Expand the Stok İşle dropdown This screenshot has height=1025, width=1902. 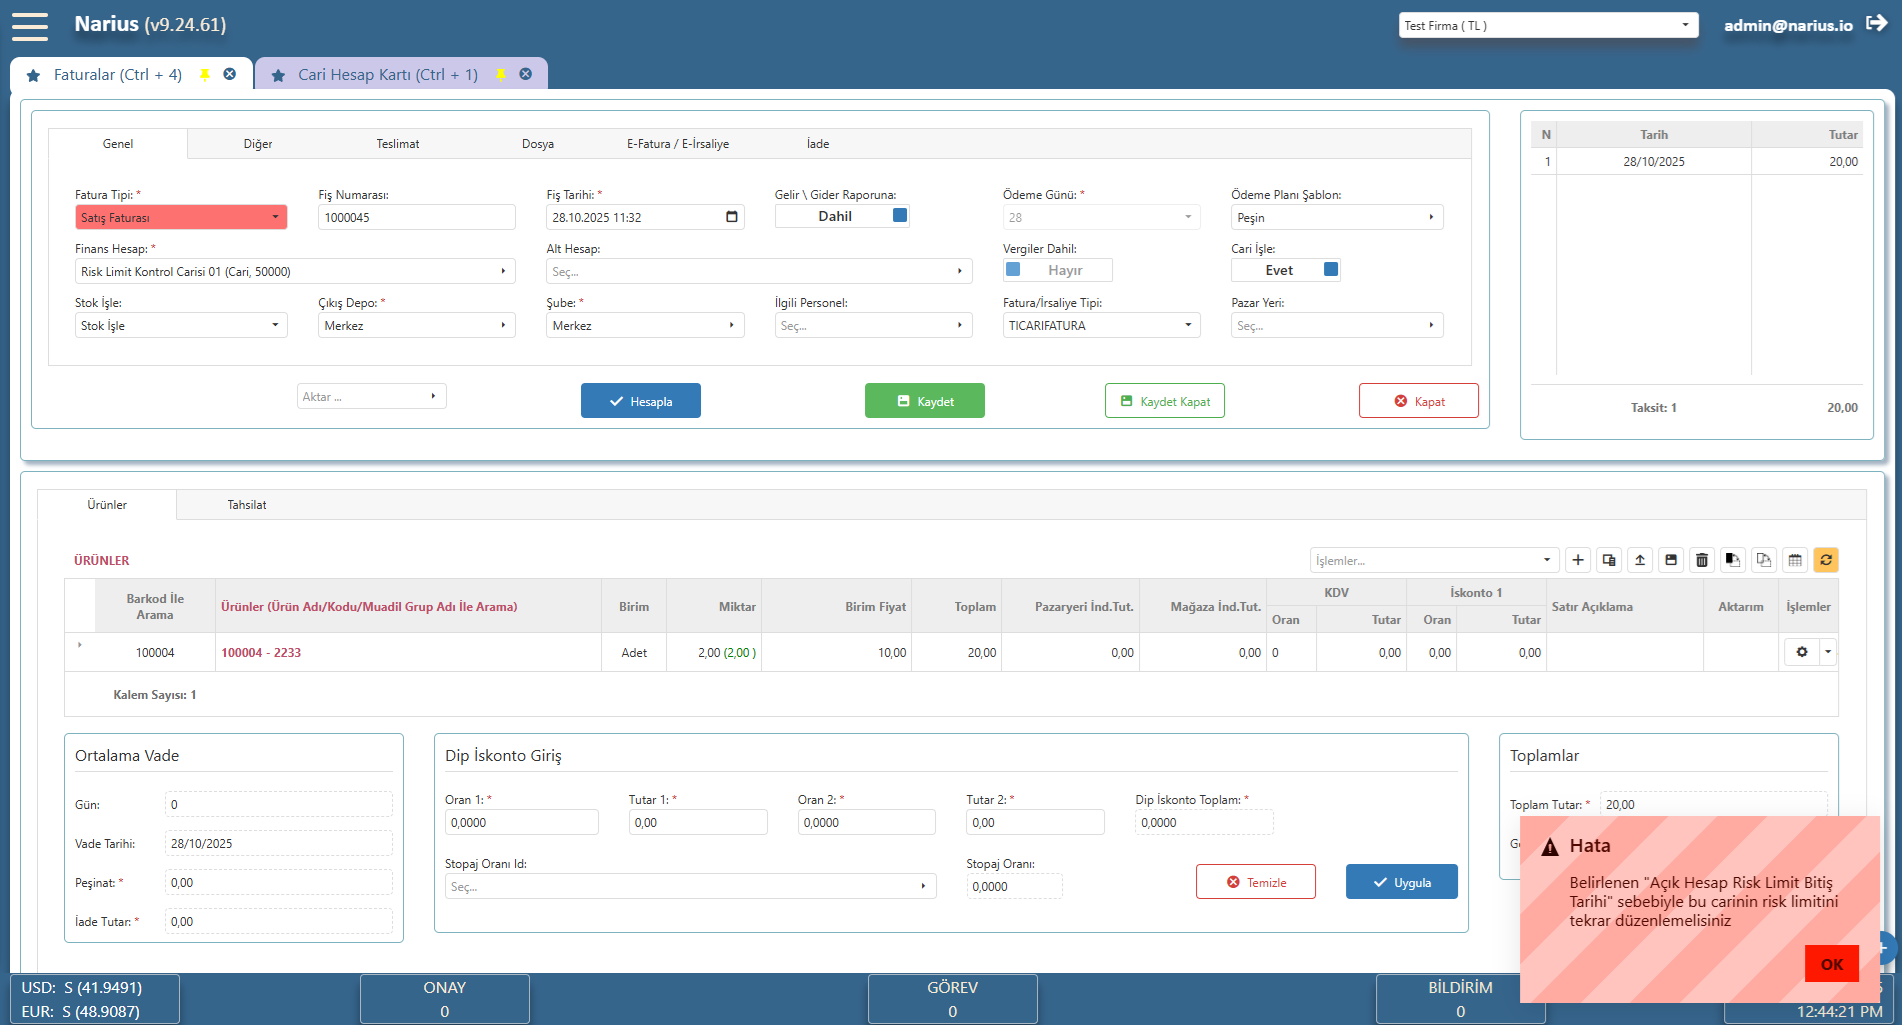(x=181, y=325)
